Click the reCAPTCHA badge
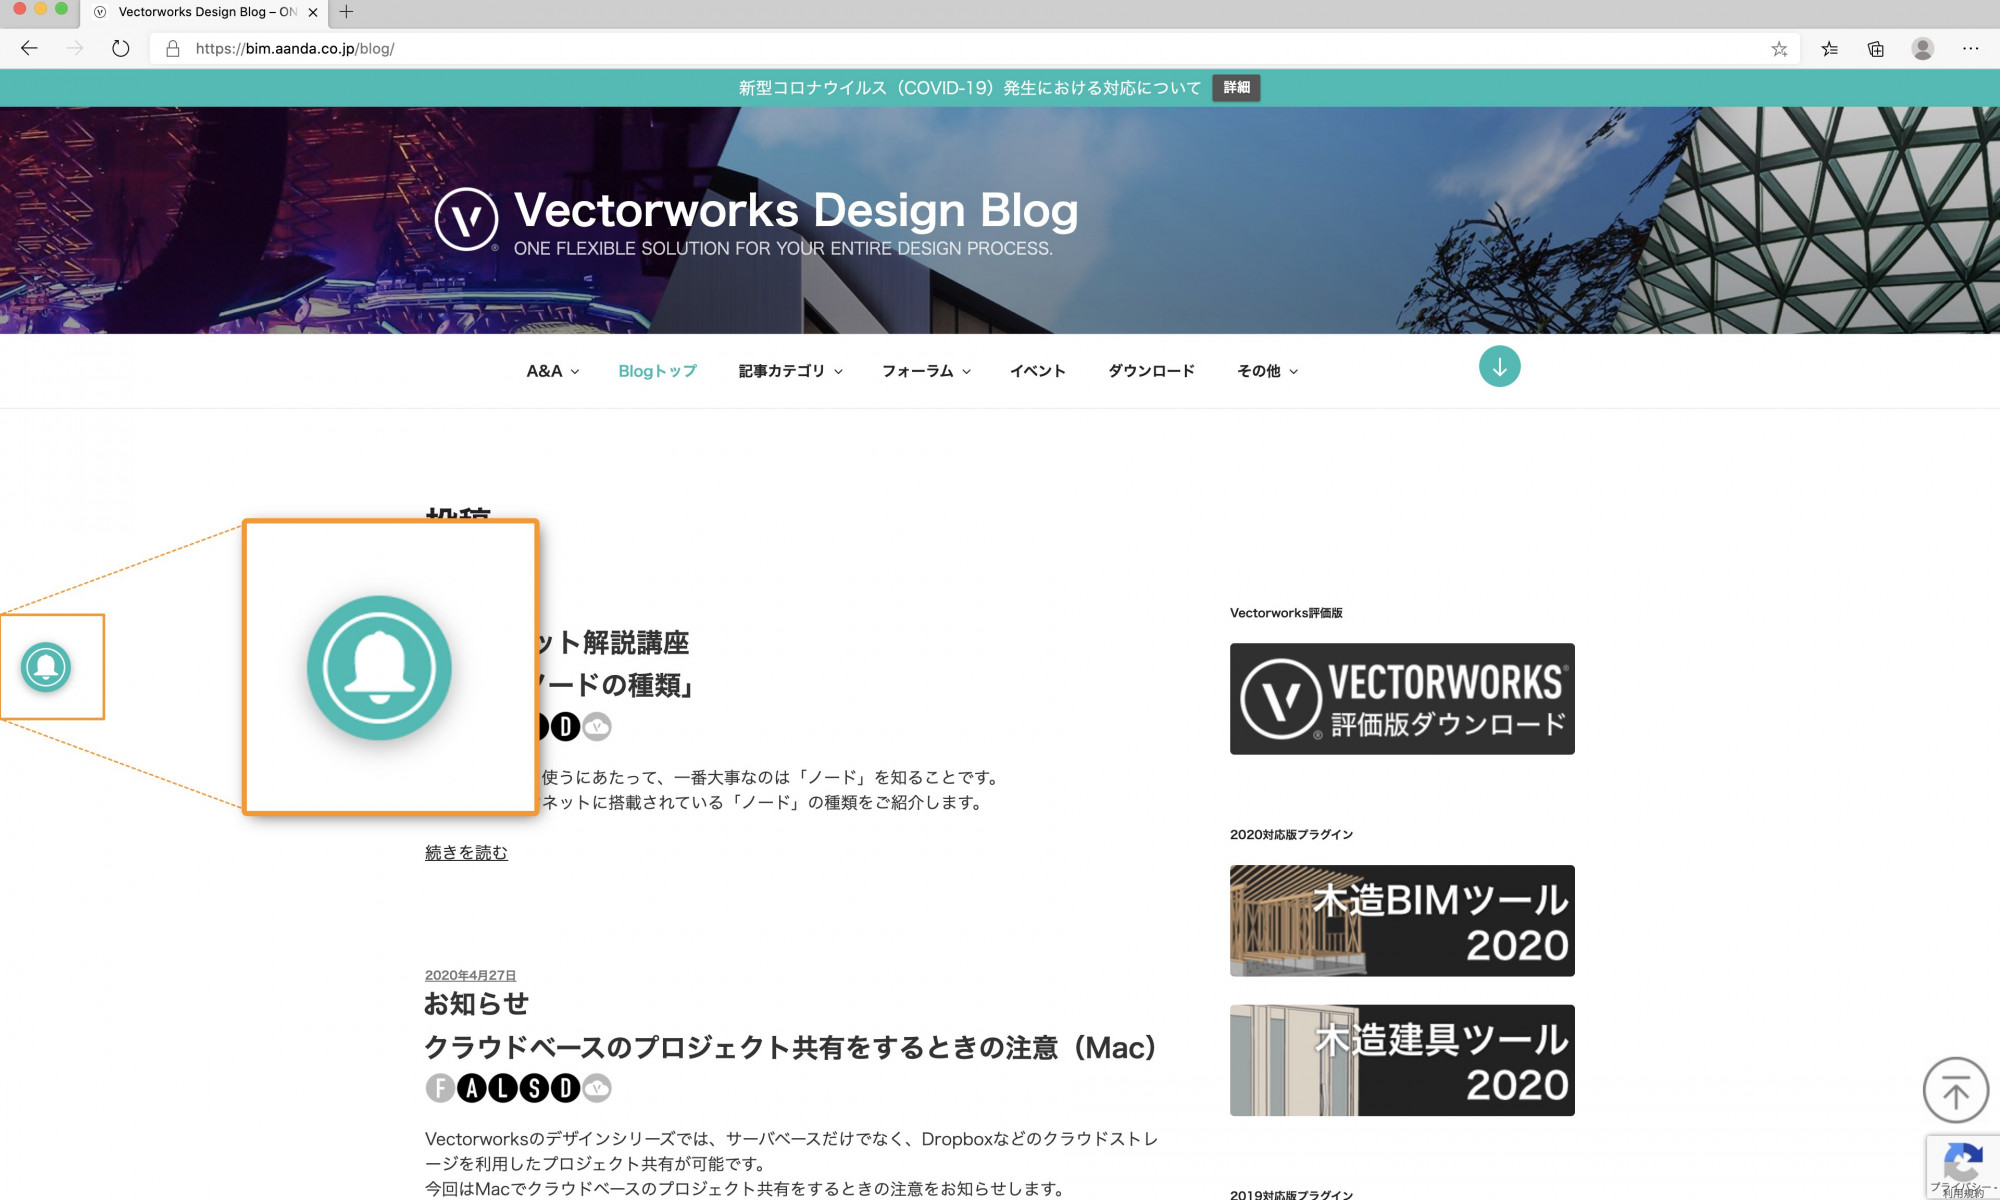The height and width of the screenshot is (1200, 2000). (1962, 1166)
